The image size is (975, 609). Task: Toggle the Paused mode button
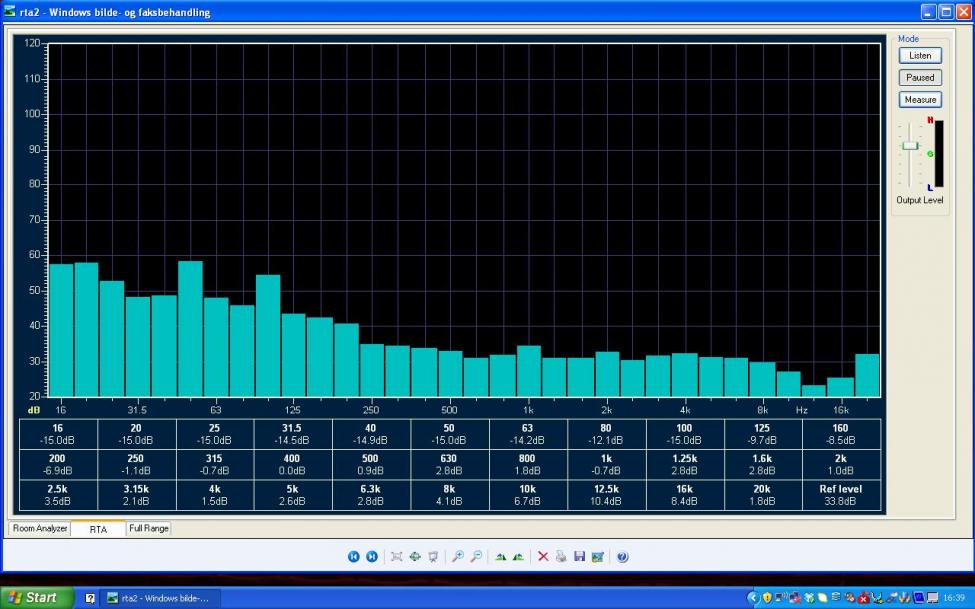919,78
